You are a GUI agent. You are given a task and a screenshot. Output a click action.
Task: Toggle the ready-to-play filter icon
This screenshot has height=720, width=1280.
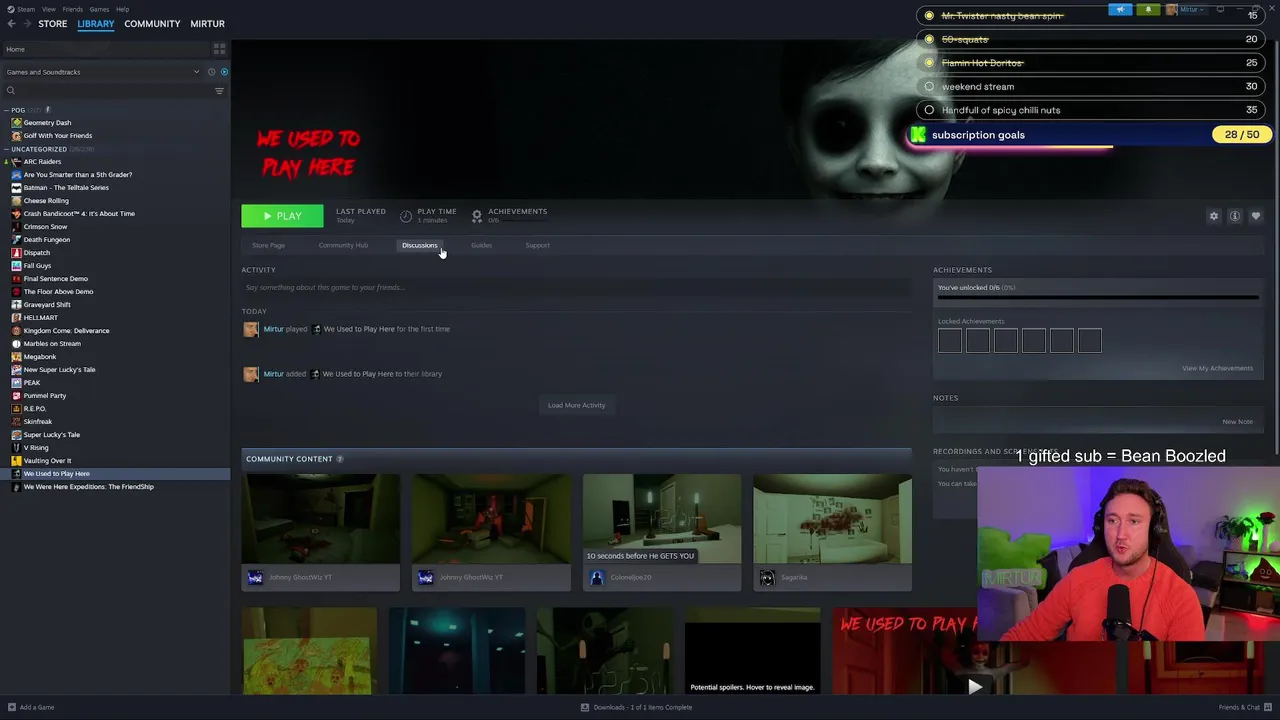pos(224,72)
